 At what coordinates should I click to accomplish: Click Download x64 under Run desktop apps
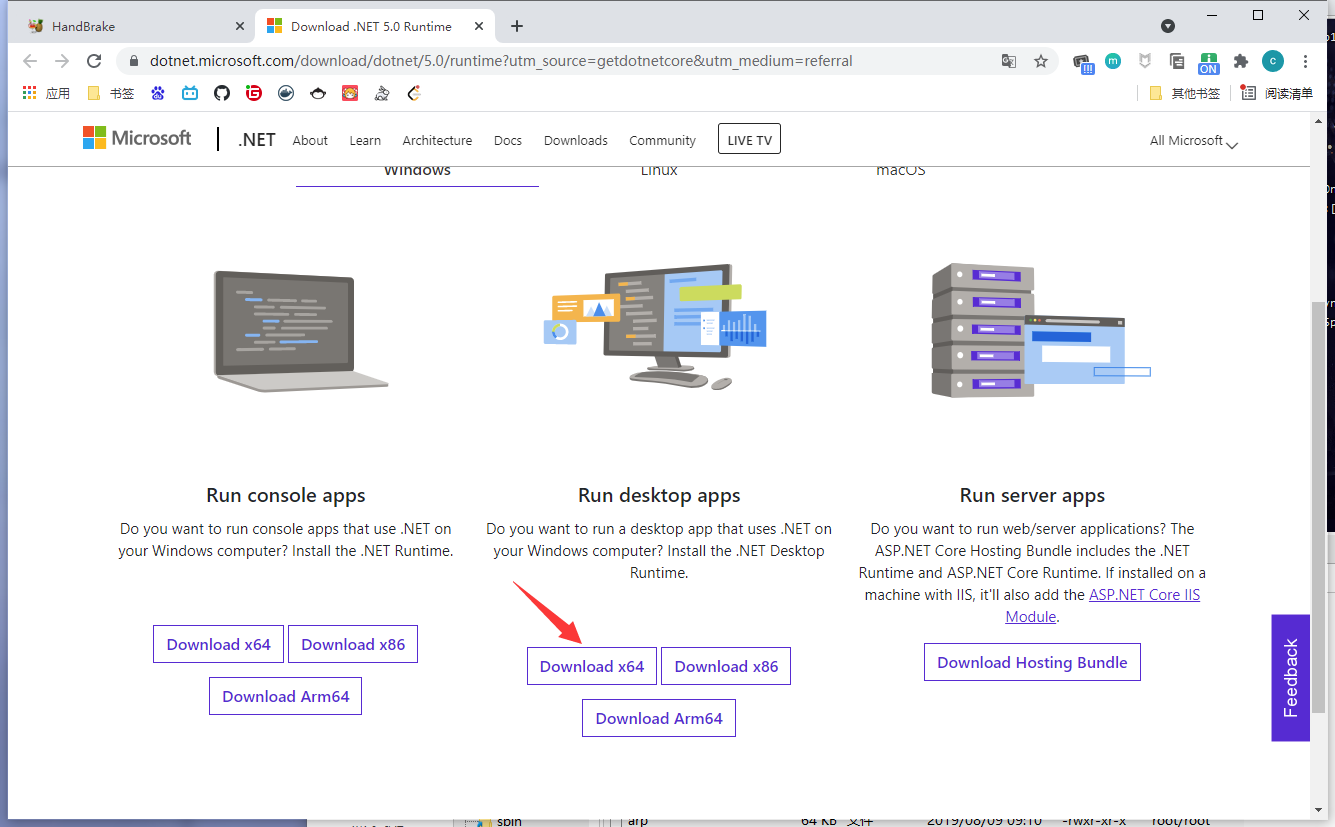pyautogui.click(x=592, y=667)
